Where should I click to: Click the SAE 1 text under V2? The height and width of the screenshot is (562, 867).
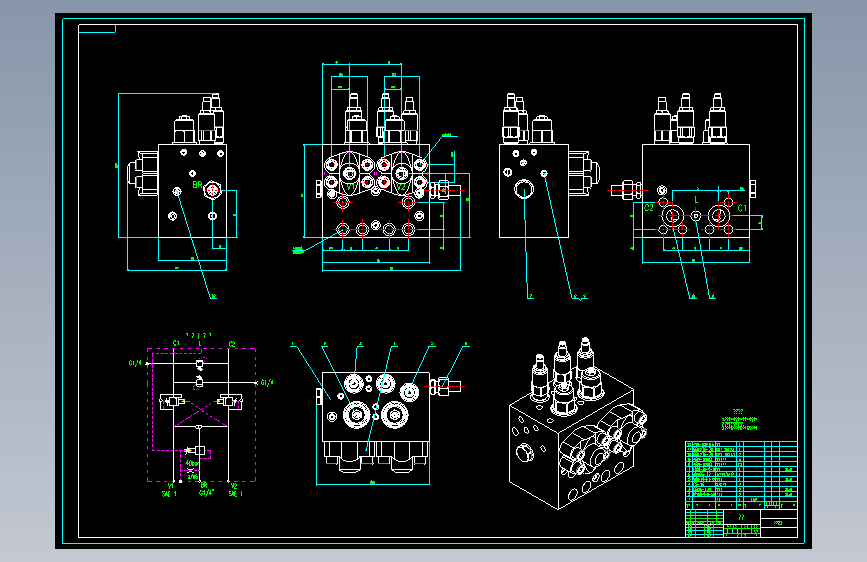pyautogui.click(x=236, y=493)
